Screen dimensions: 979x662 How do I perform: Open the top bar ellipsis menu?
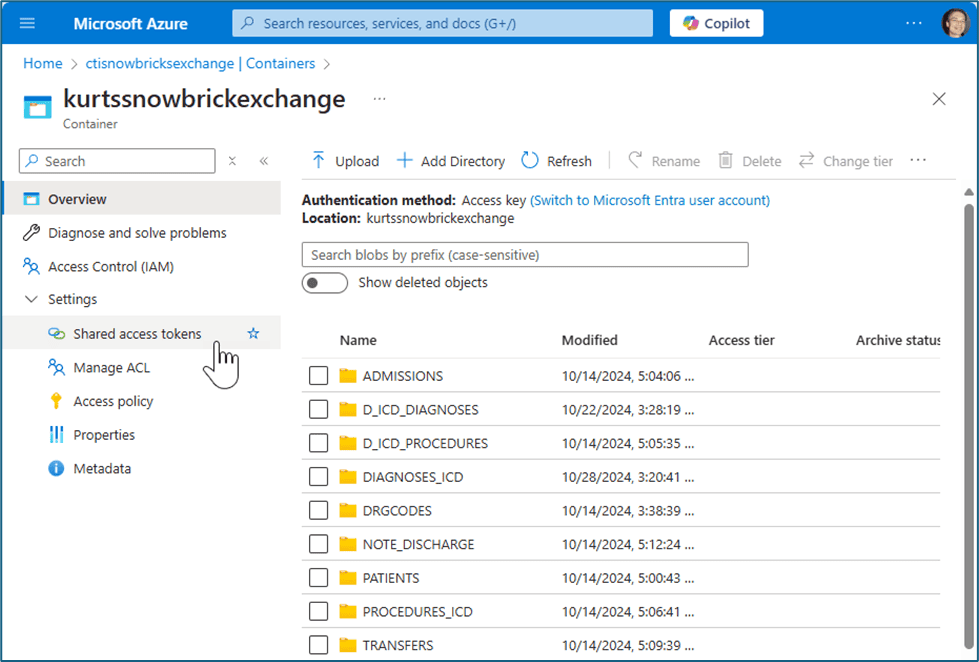point(913,23)
